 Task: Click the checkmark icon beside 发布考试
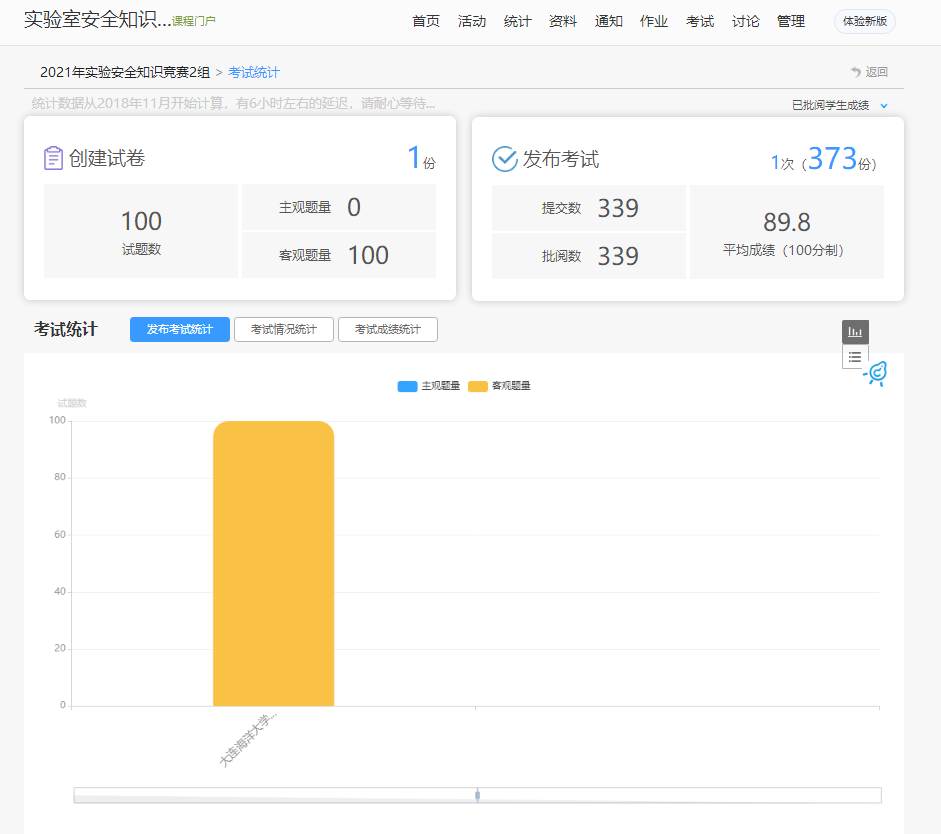tap(505, 159)
